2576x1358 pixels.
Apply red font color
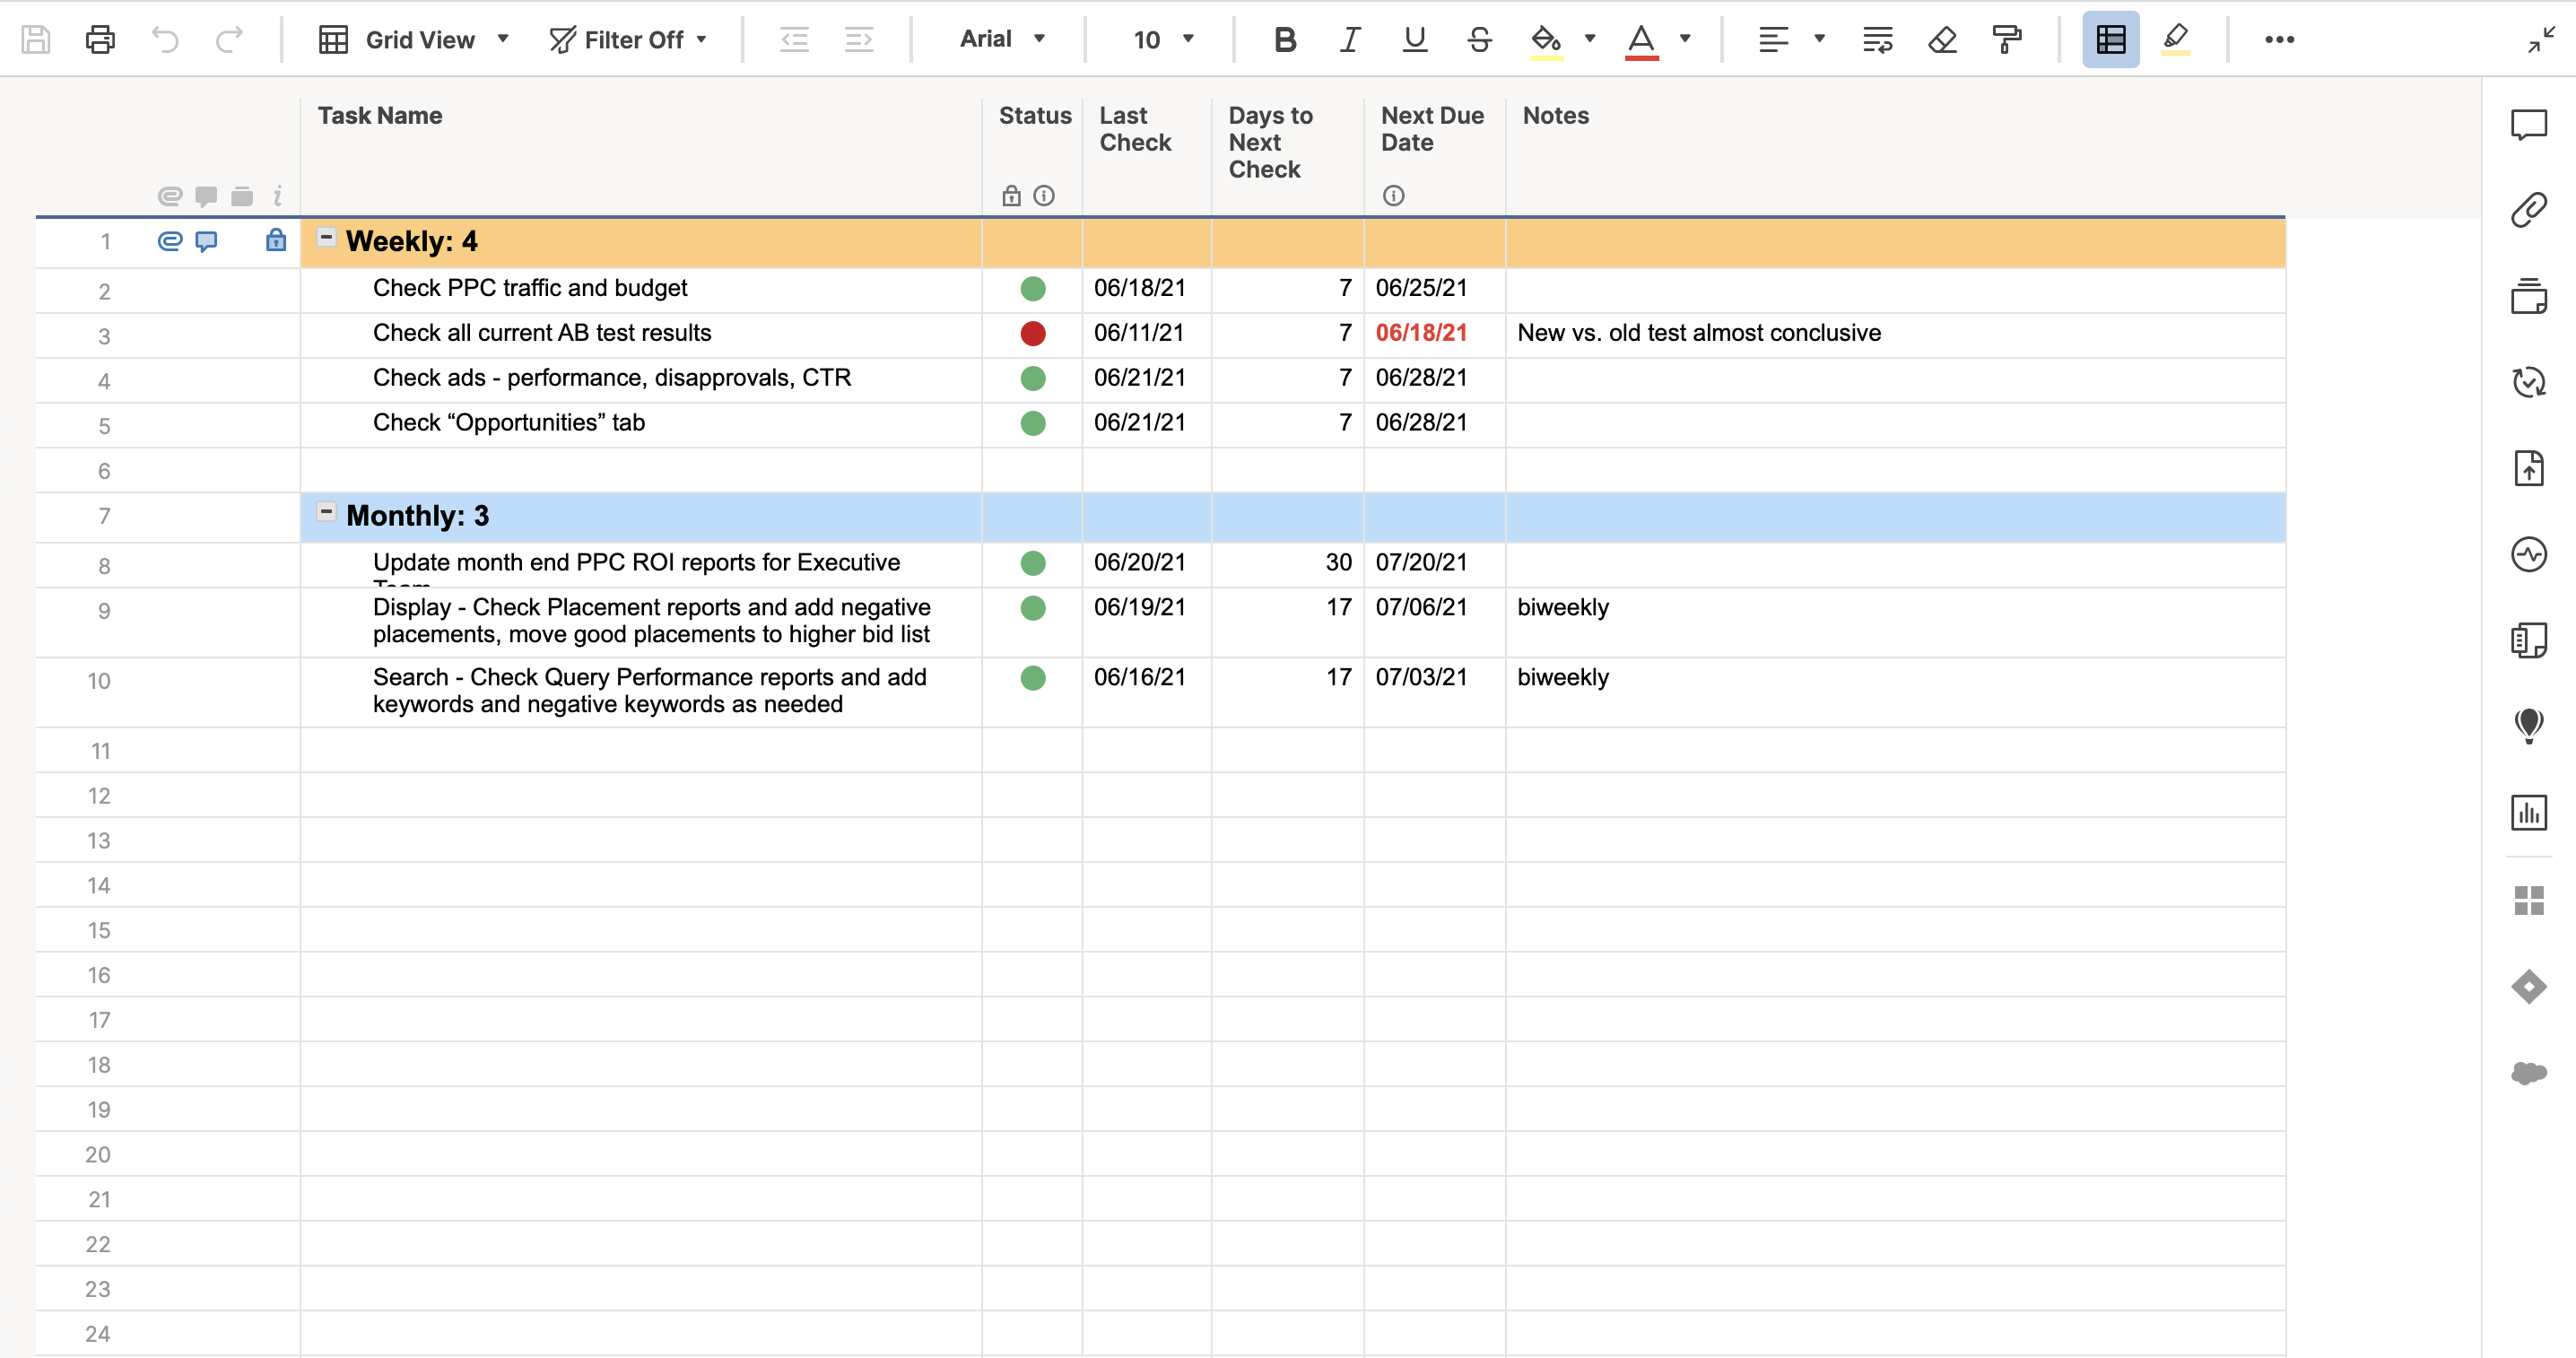[1641, 40]
